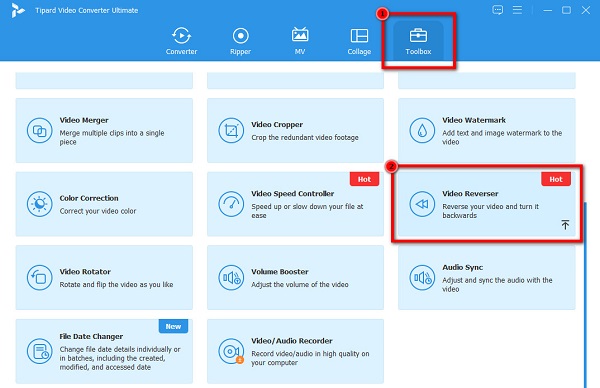This screenshot has height=388, width=600.
Task: Select the Volume Booster speaker icon
Action: (x=231, y=277)
